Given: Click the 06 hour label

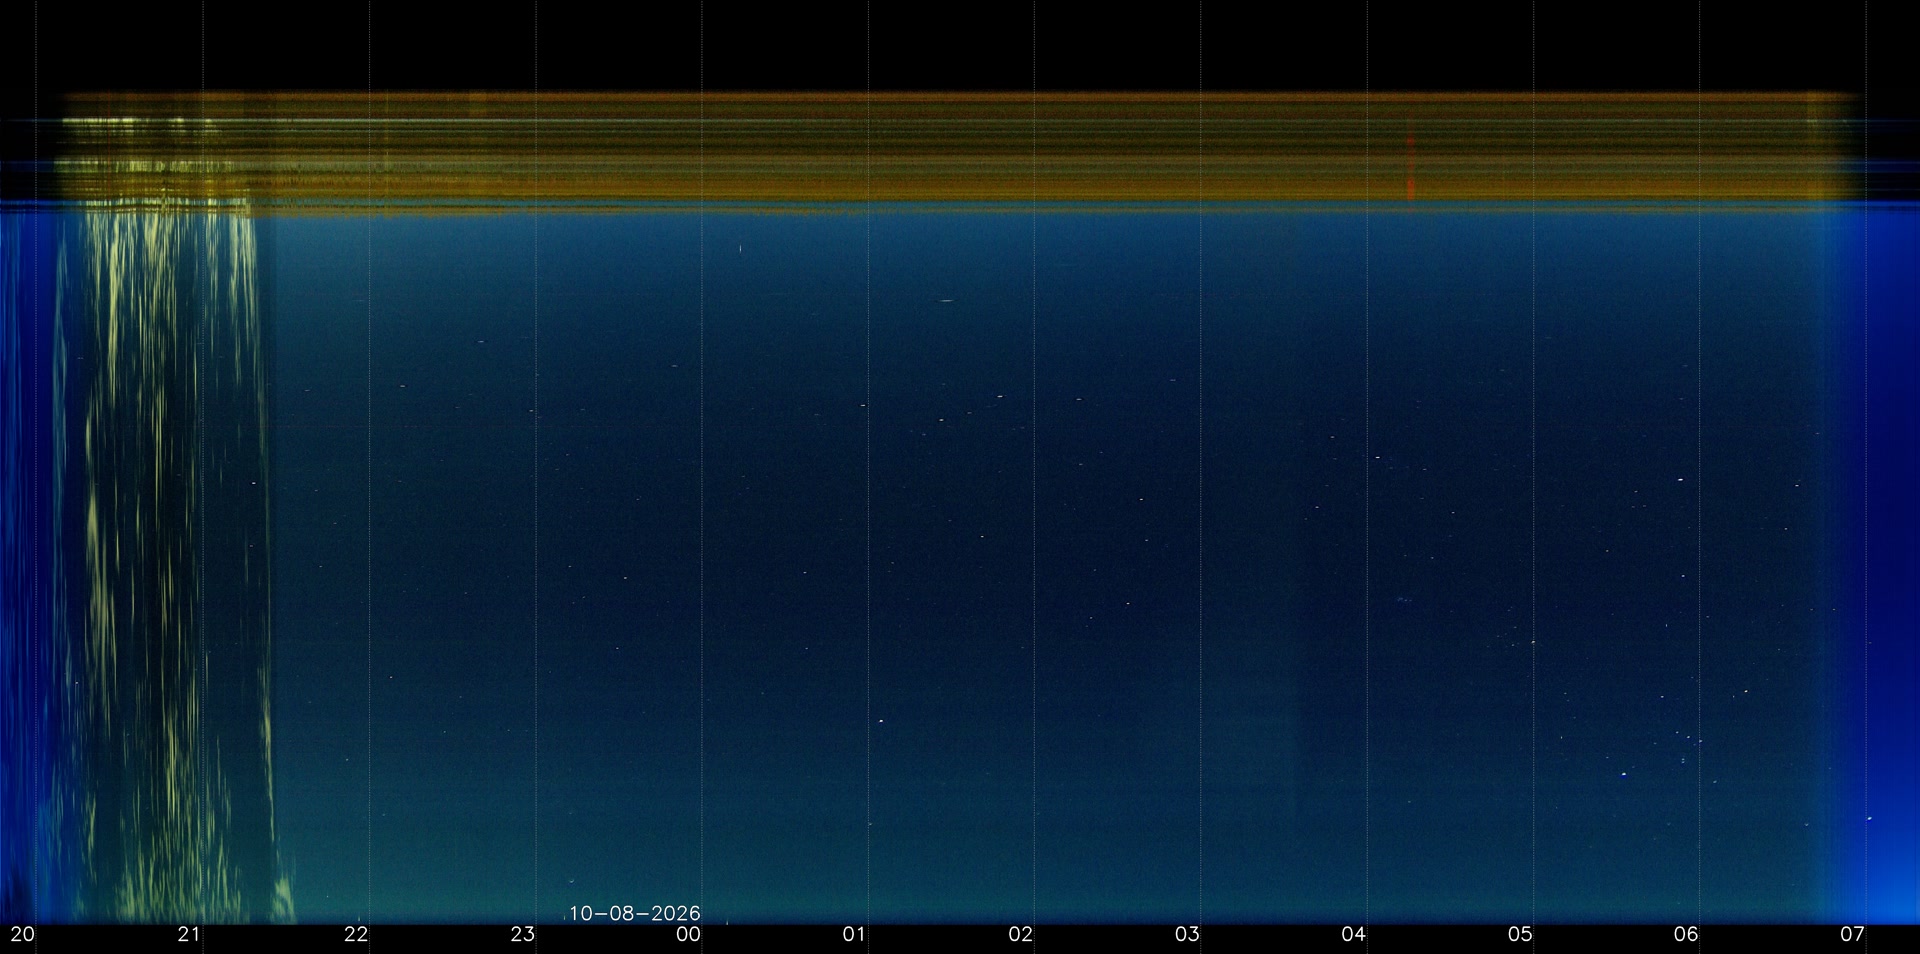Looking at the screenshot, I should click(1686, 935).
